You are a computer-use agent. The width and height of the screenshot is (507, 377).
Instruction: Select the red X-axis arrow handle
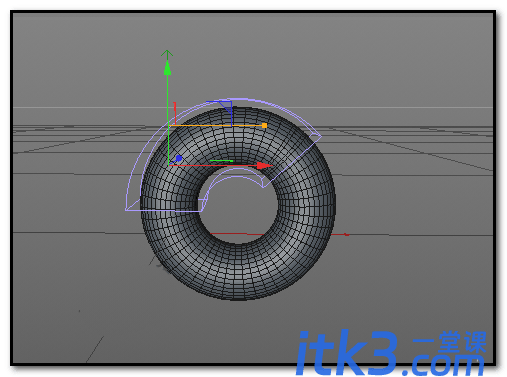point(265,165)
